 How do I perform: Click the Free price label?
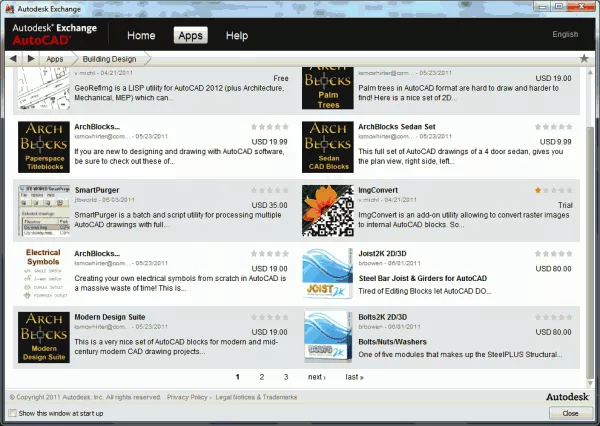click(x=281, y=78)
